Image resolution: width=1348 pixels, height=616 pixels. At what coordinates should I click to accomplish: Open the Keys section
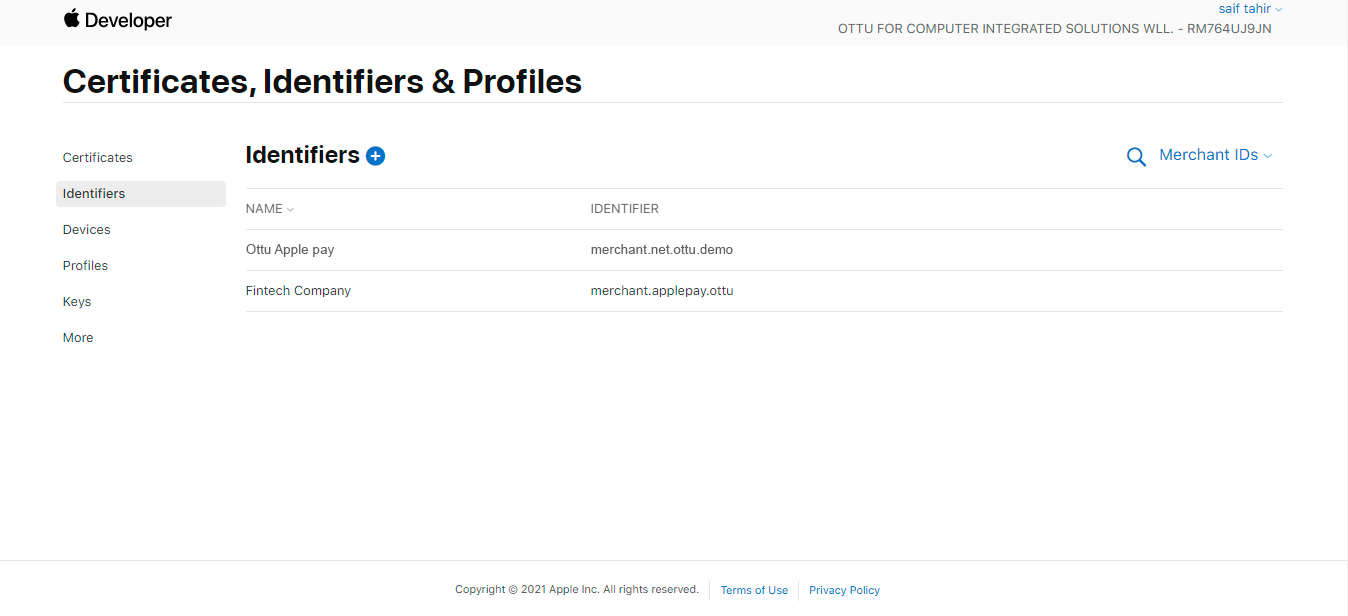tap(76, 301)
